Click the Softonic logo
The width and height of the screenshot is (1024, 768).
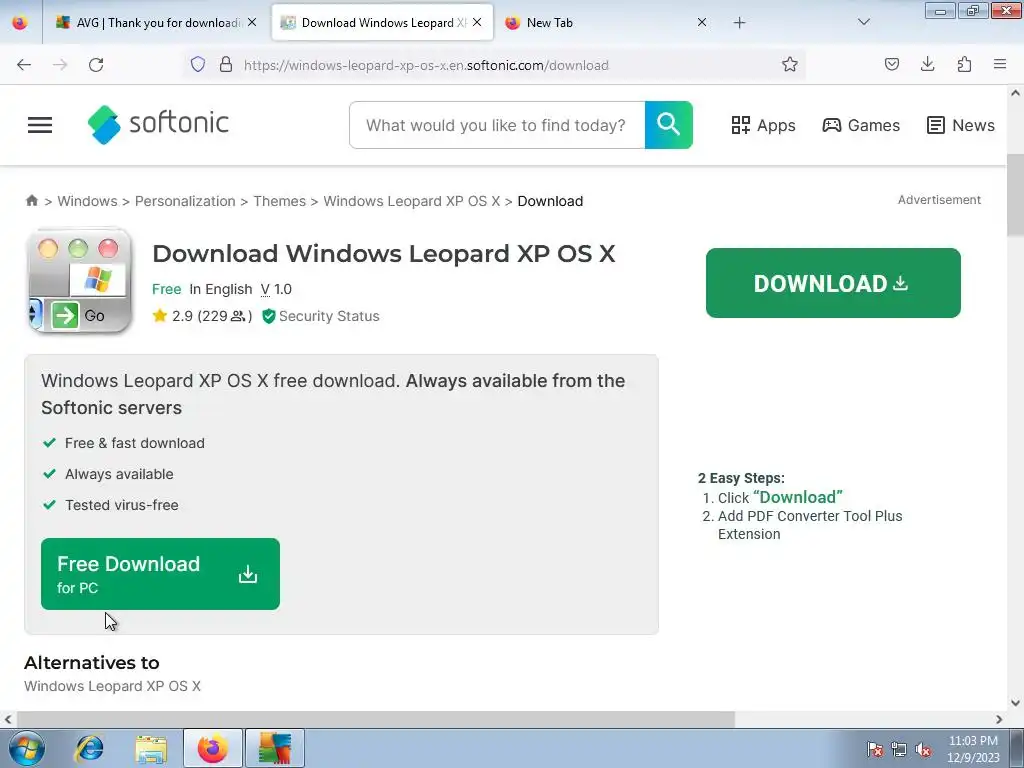pyautogui.click(x=158, y=124)
